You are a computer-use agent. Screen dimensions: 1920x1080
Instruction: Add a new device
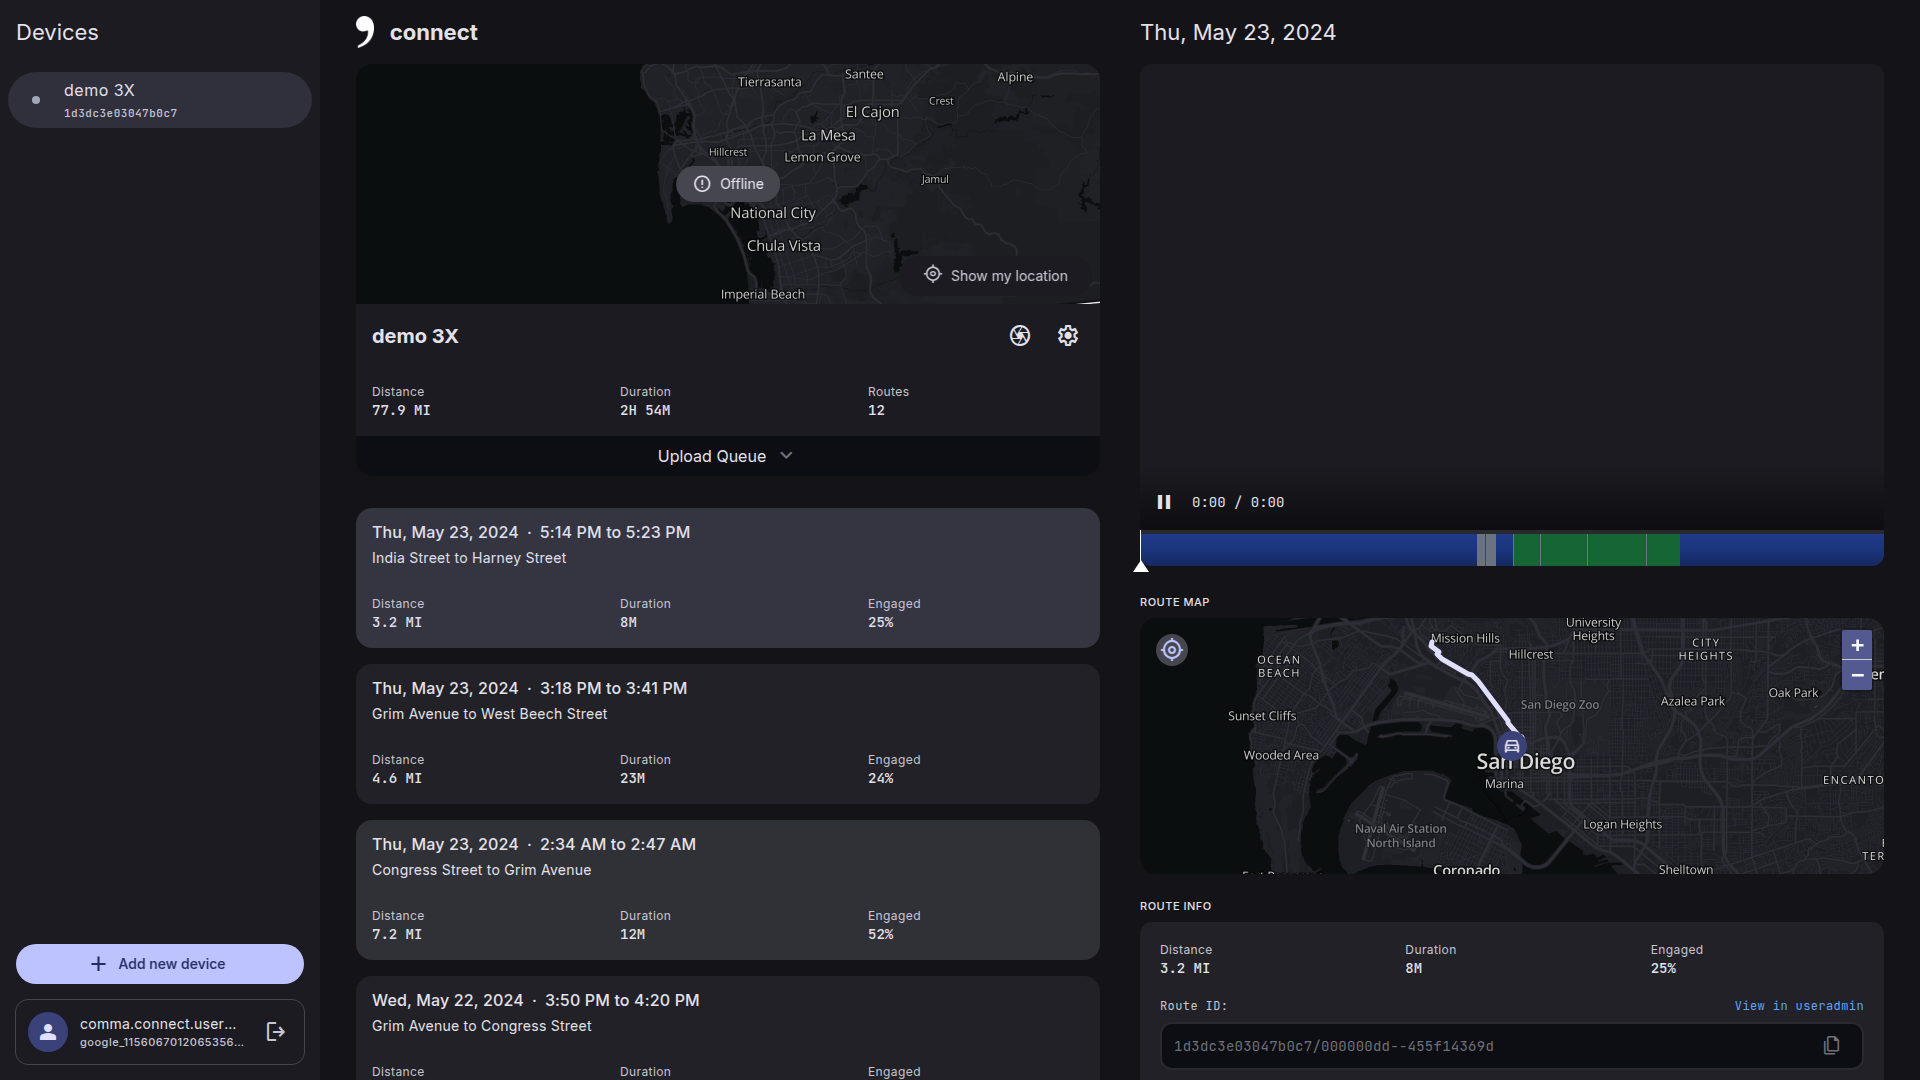click(160, 964)
